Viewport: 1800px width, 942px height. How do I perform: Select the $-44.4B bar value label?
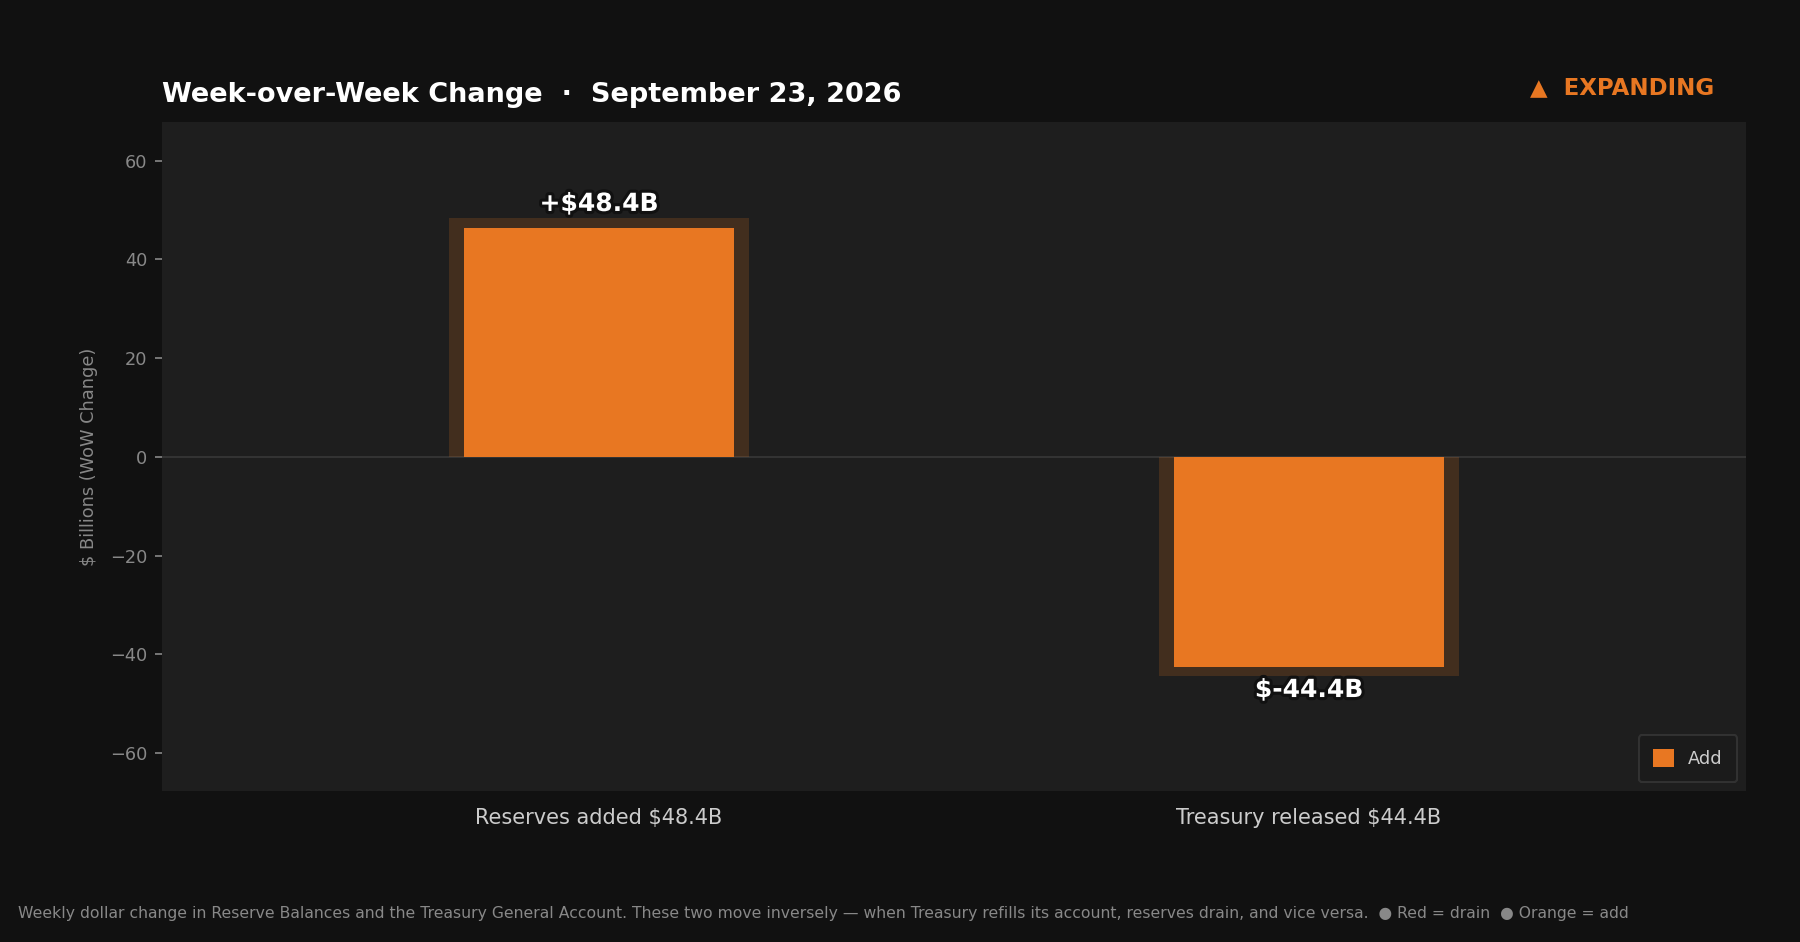click(1309, 689)
